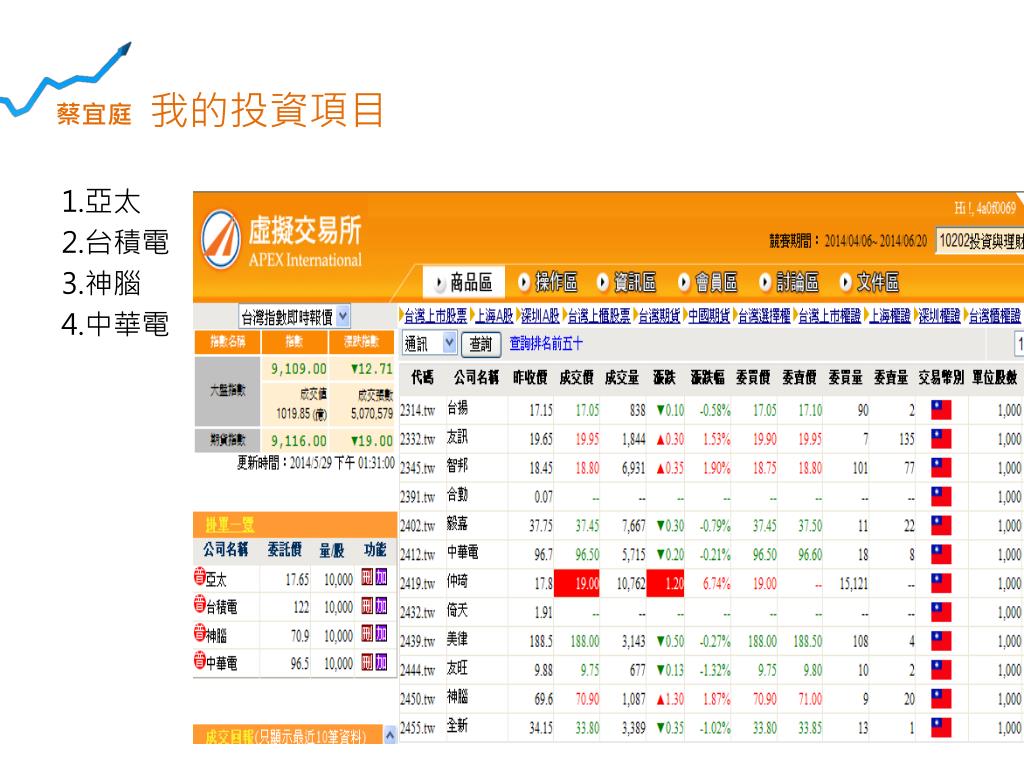Viewport: 1024px width, 768px height.
Task: Open 台灣上市股票 market link
Action: pos(436,316)
